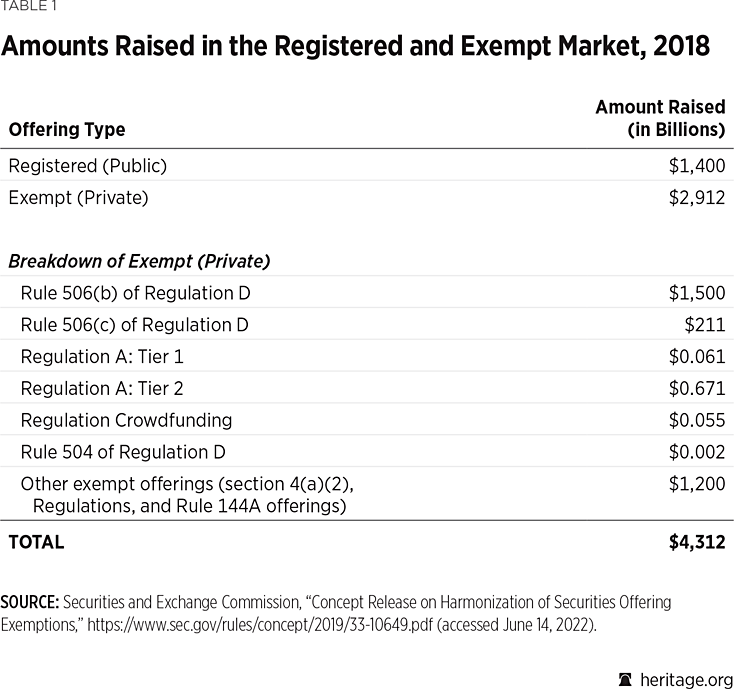Click the TOTAL row label
The height and width of the screenshot is (689, 734).
tap(36, 542)
